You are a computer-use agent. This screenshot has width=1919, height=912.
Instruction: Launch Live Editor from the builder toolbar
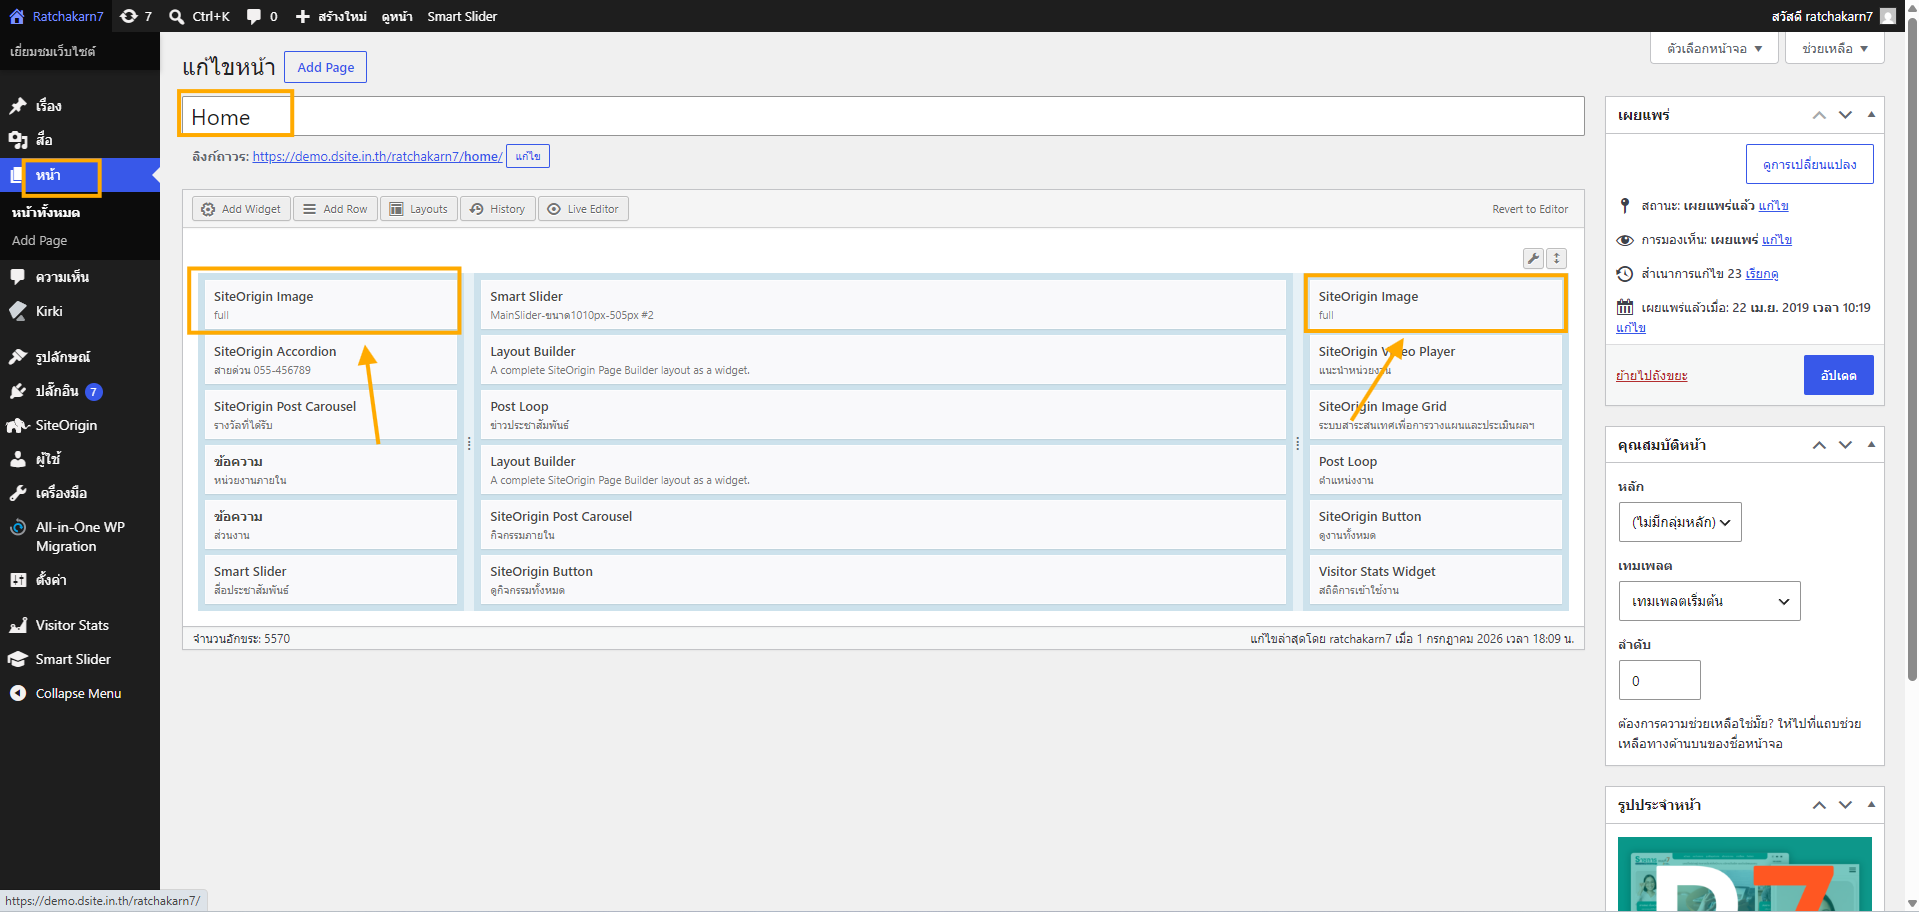coord(583,209)
